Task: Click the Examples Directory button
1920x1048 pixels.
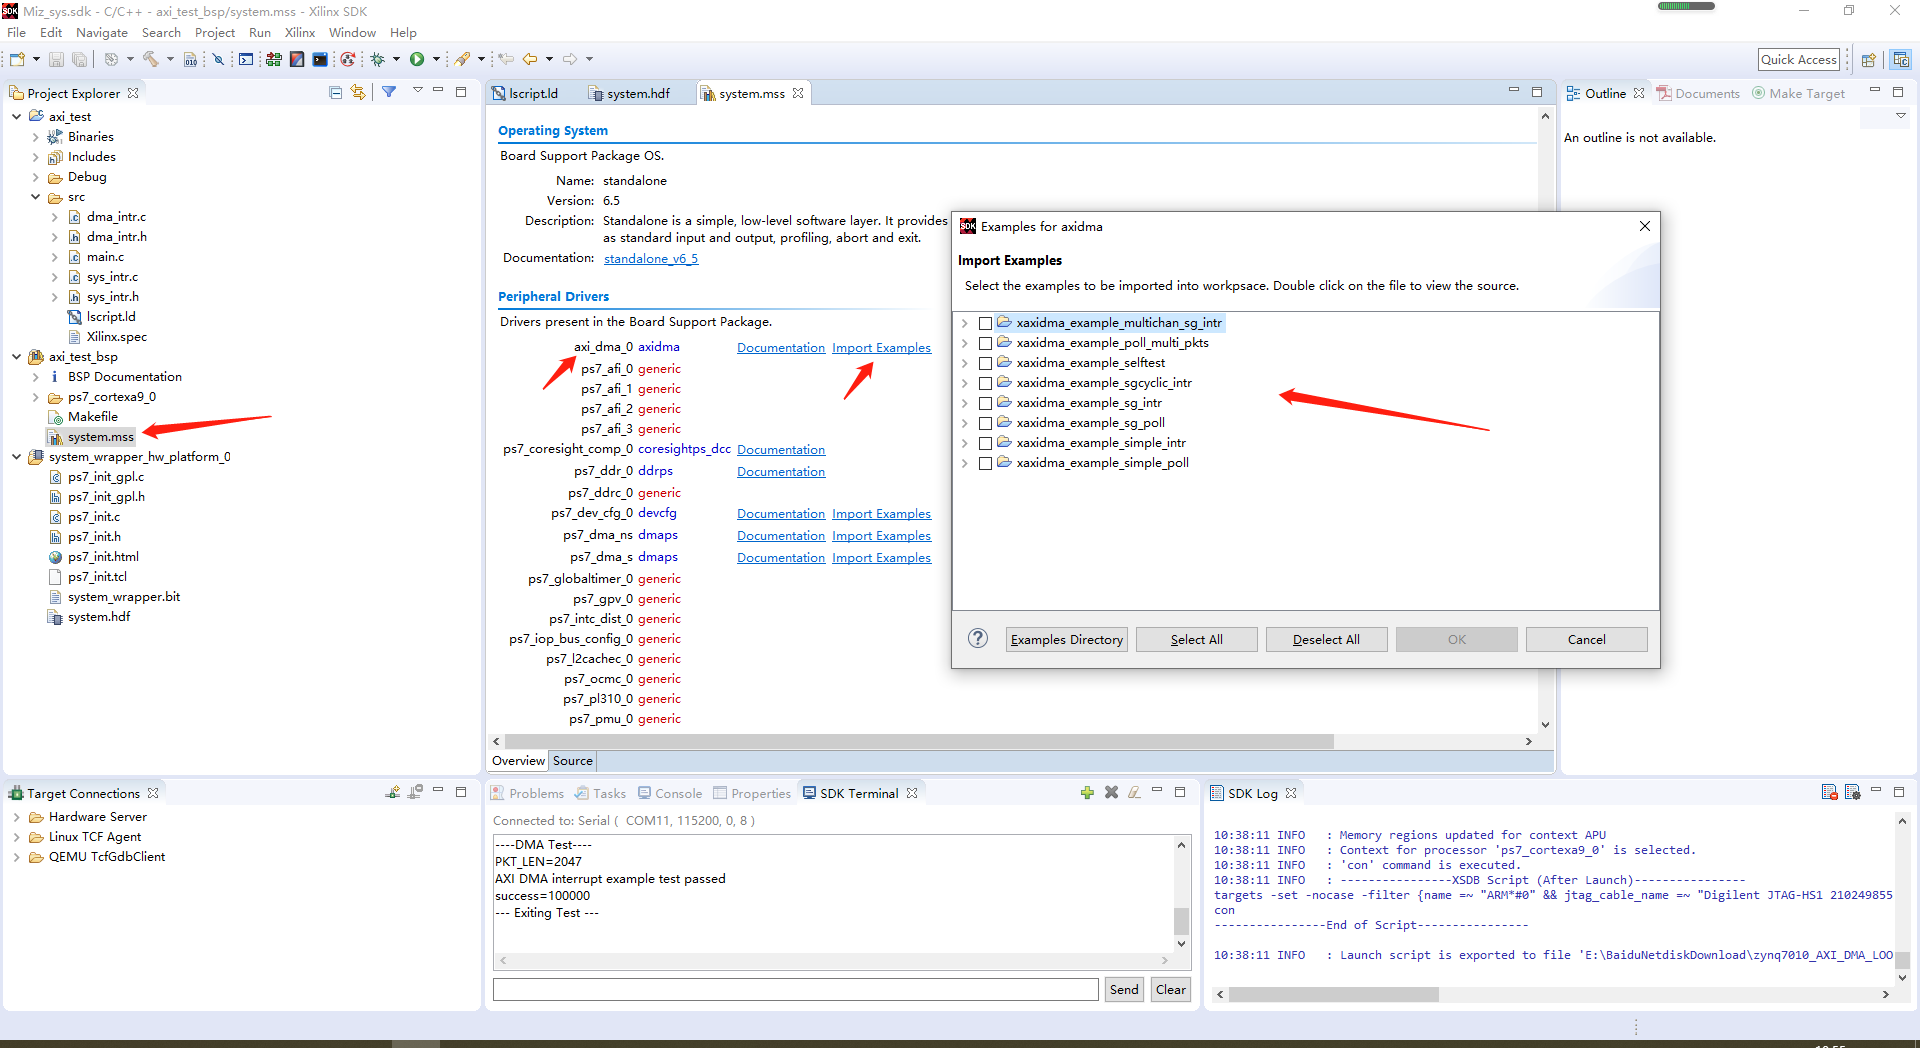Action: point(1066,640)
